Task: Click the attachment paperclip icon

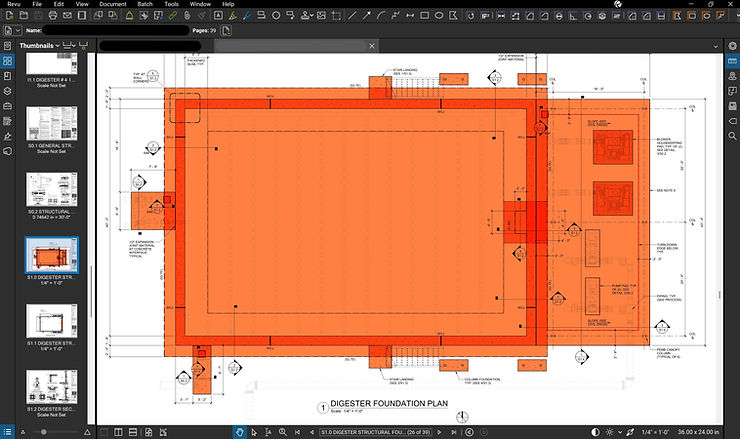Action: click(x=187, y=16)
